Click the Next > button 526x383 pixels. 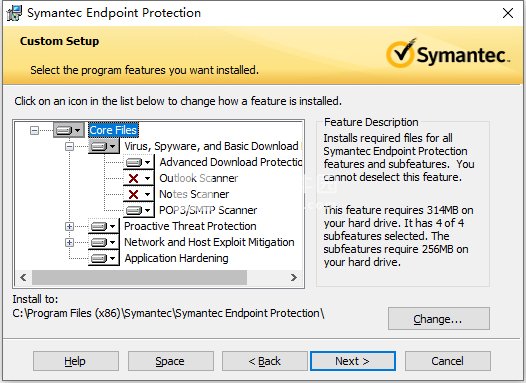pos(353,361)
